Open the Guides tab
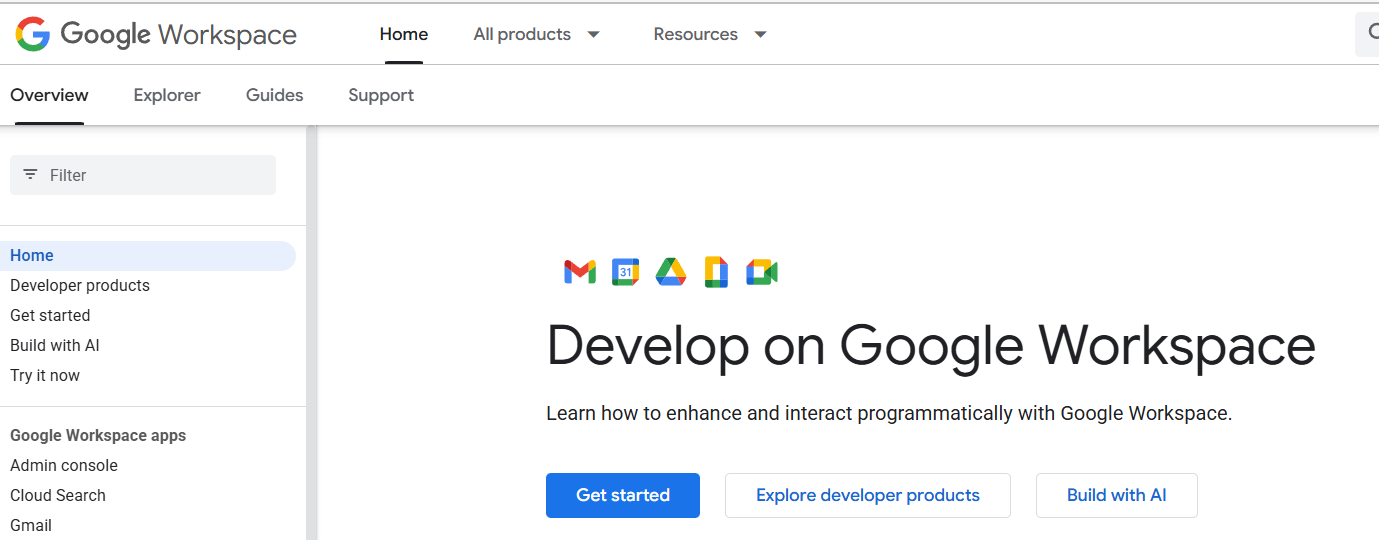The height and width of the screenshot is (540, 1379). (x=274, y=95)
